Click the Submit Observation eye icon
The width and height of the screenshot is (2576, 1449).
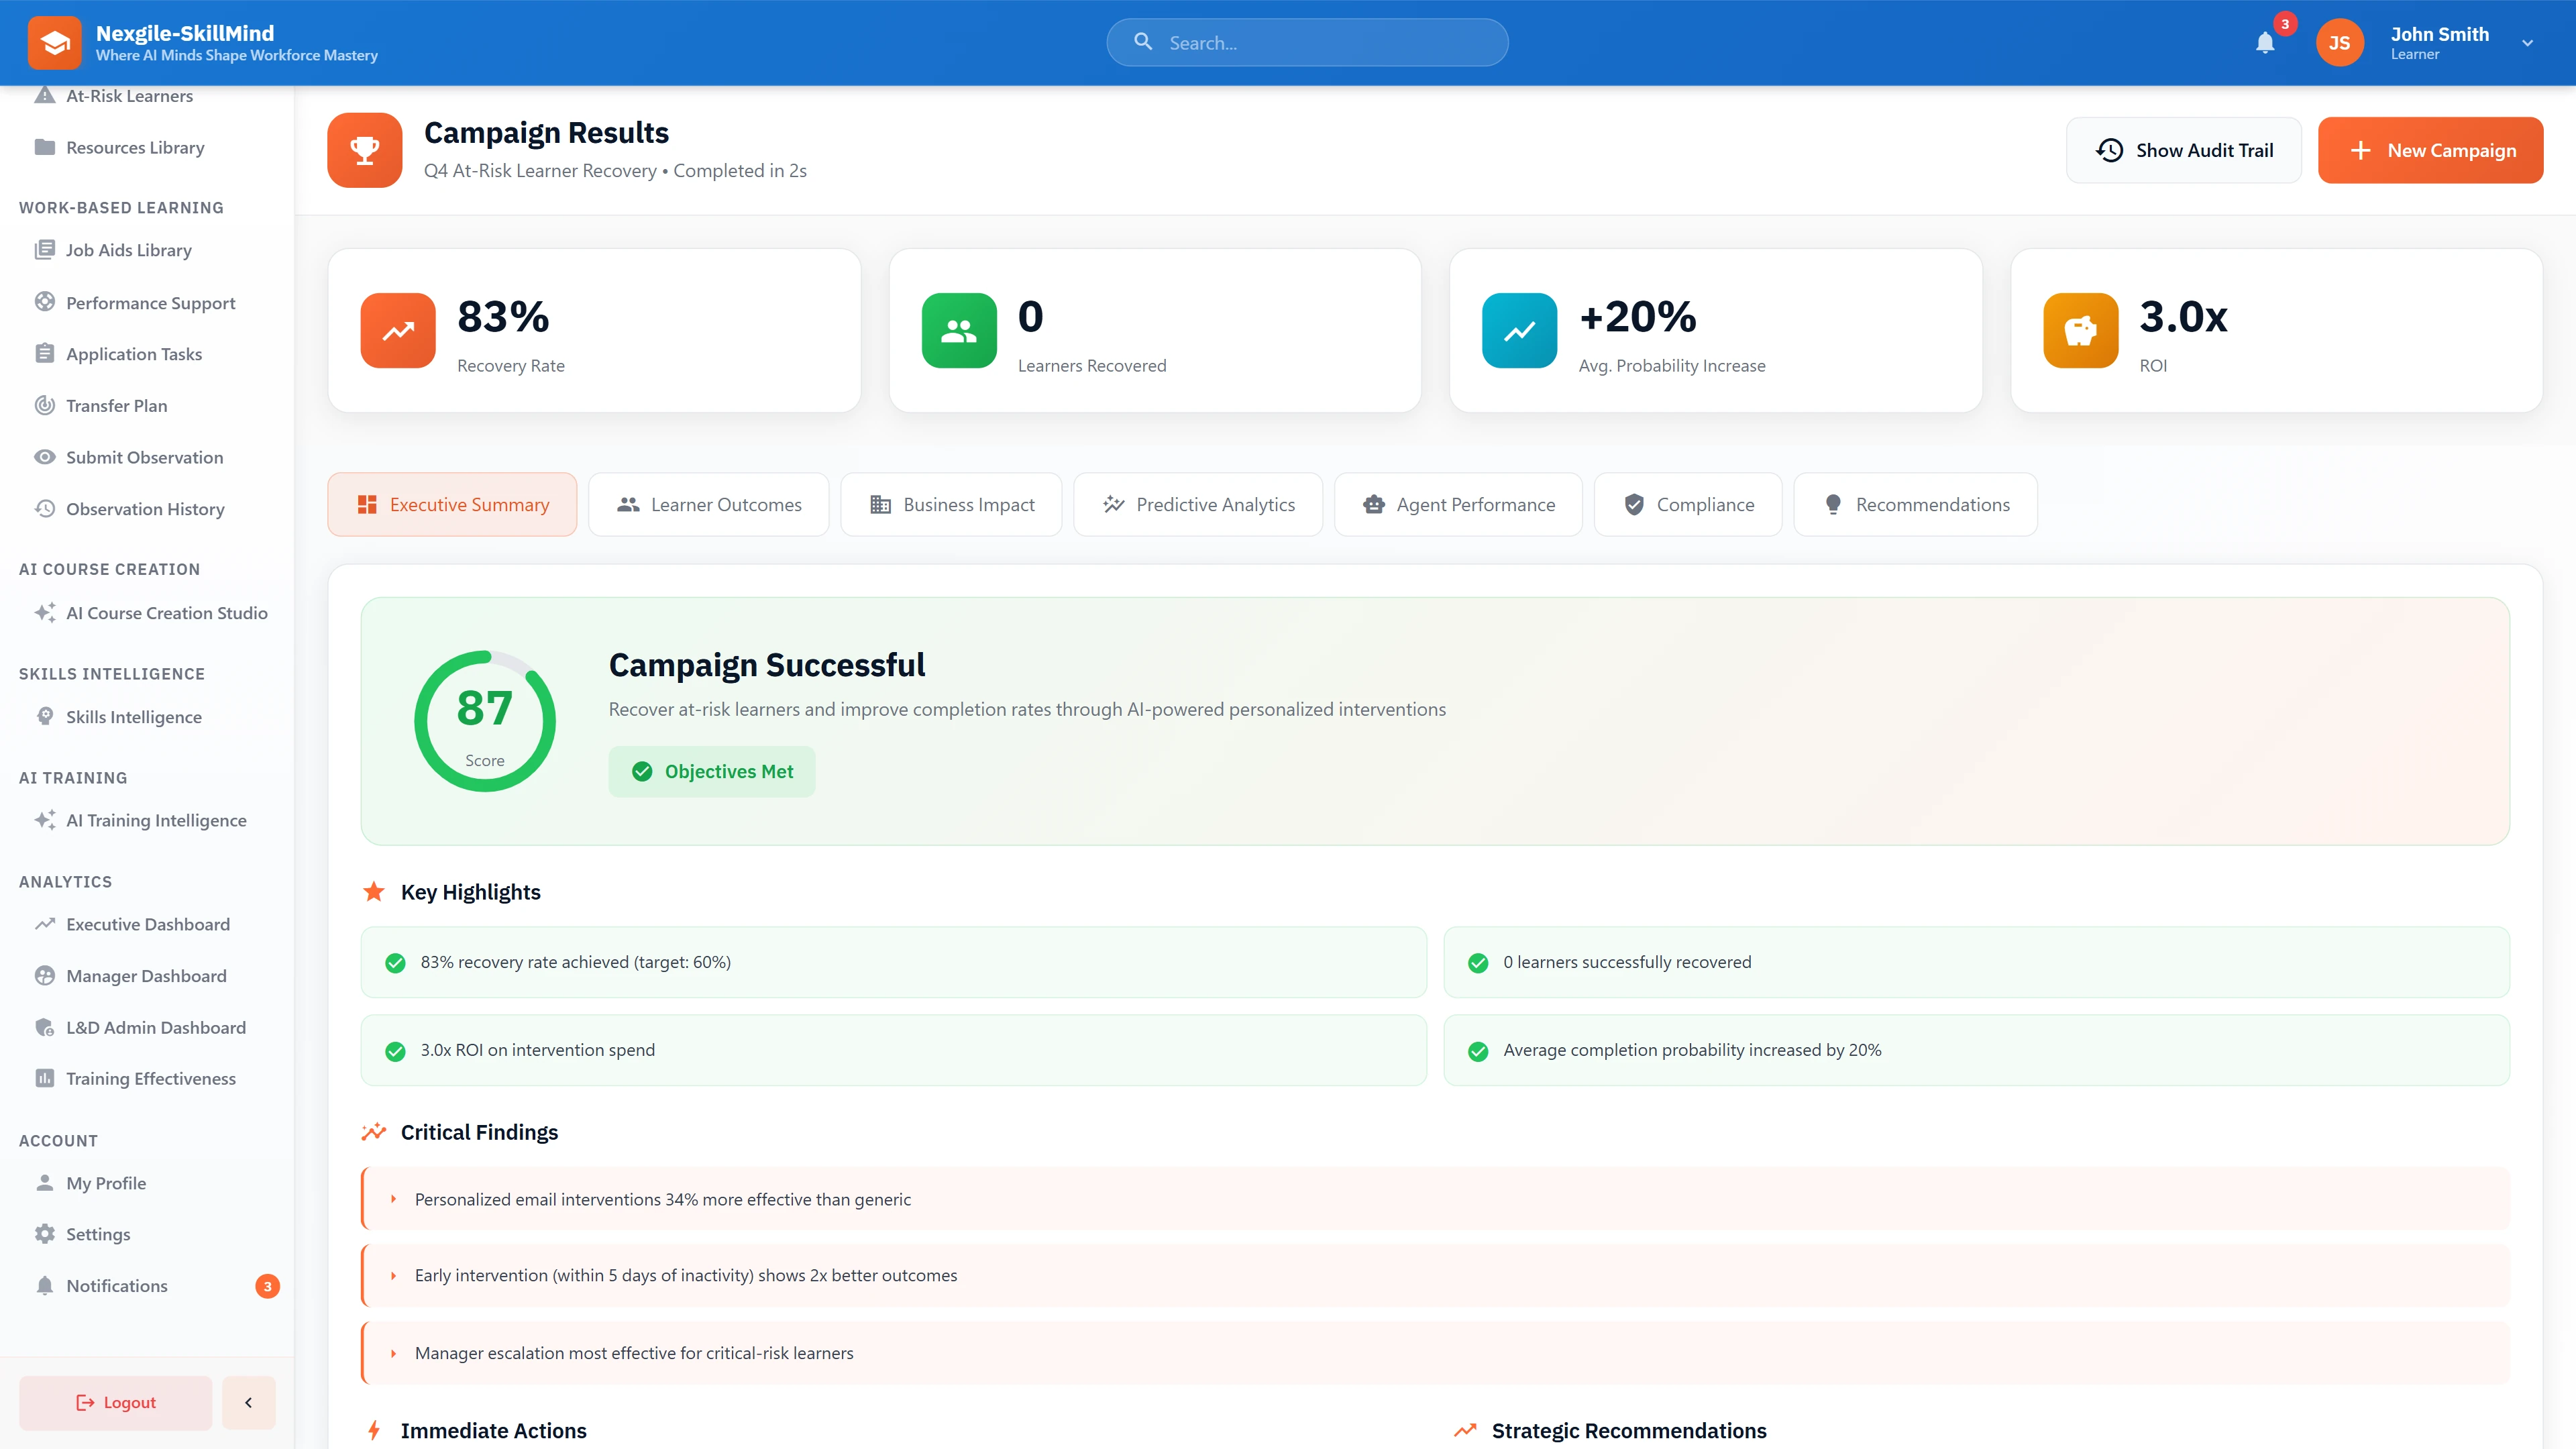point(45,457)
